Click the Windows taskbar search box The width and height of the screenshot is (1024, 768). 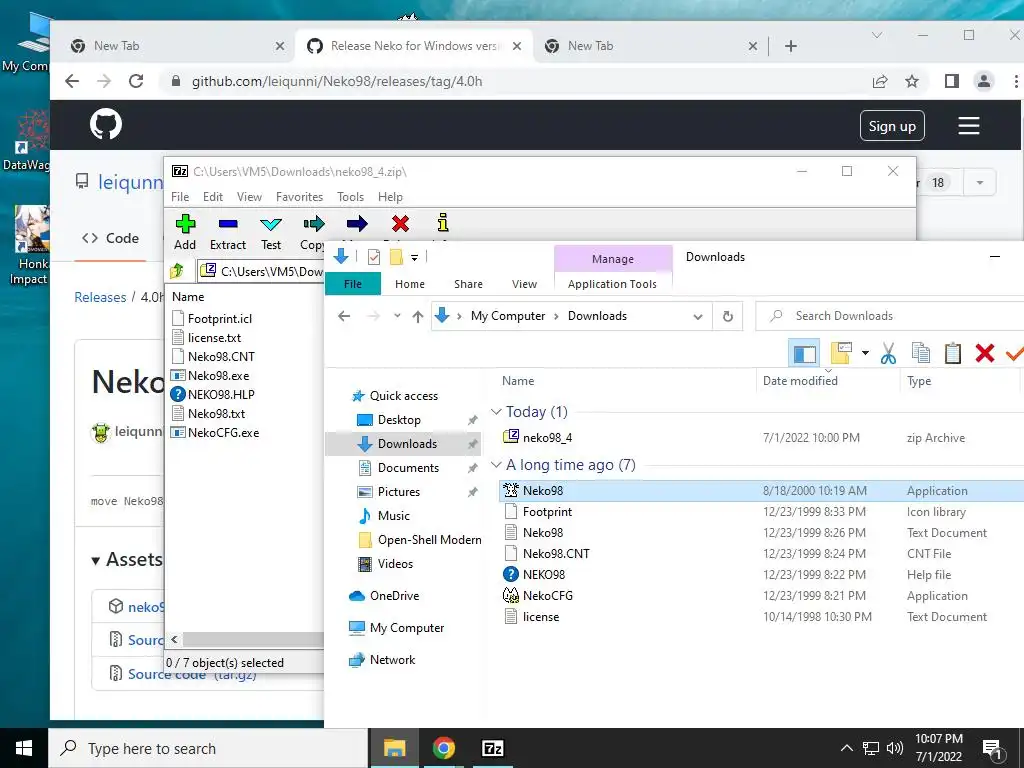pos(208,748)
